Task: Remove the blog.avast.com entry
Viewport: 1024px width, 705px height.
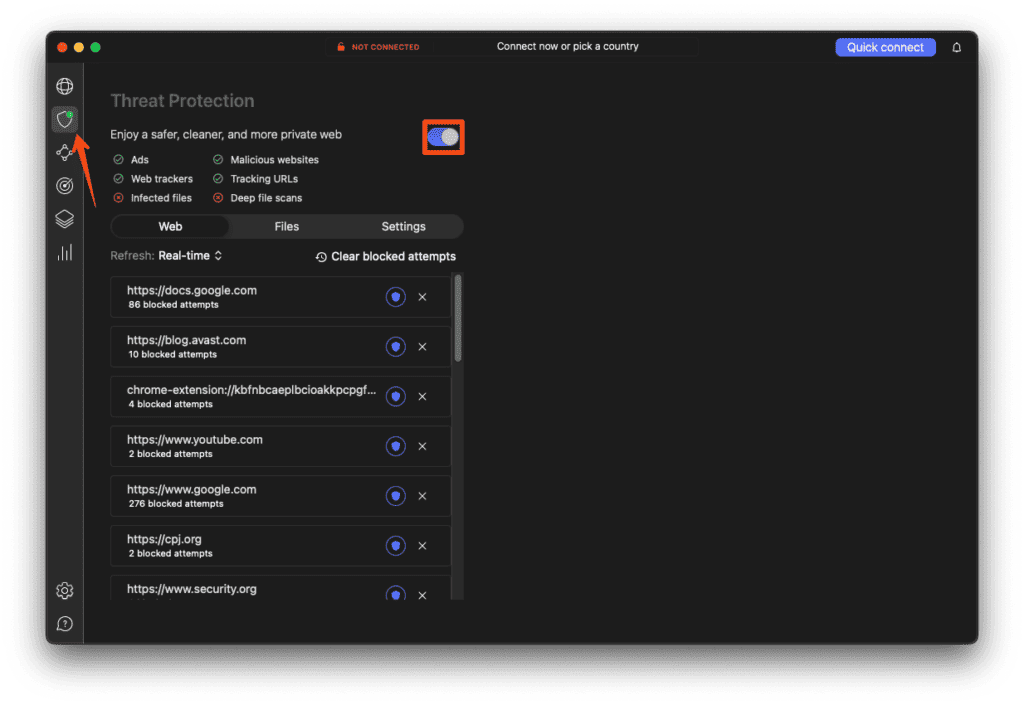Action: point(423,347)
